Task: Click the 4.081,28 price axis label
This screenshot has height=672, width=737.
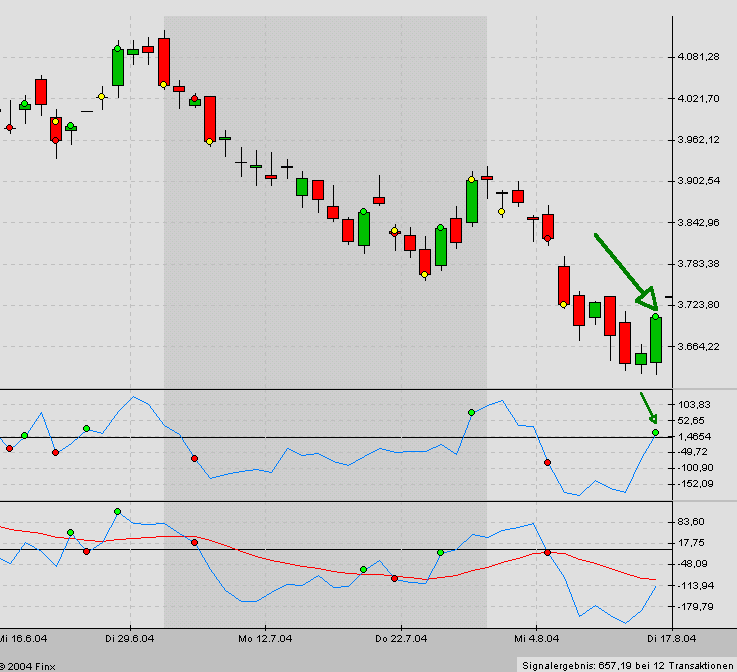Action: pyautogui.click(x=698, y=56)
